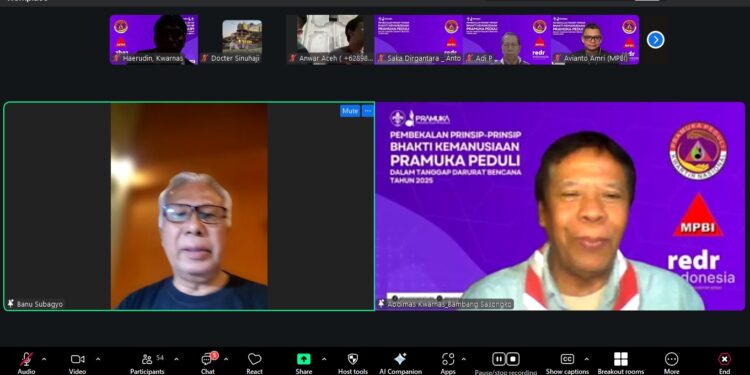Open video options chevron beside Video

[x=98, y=359]
